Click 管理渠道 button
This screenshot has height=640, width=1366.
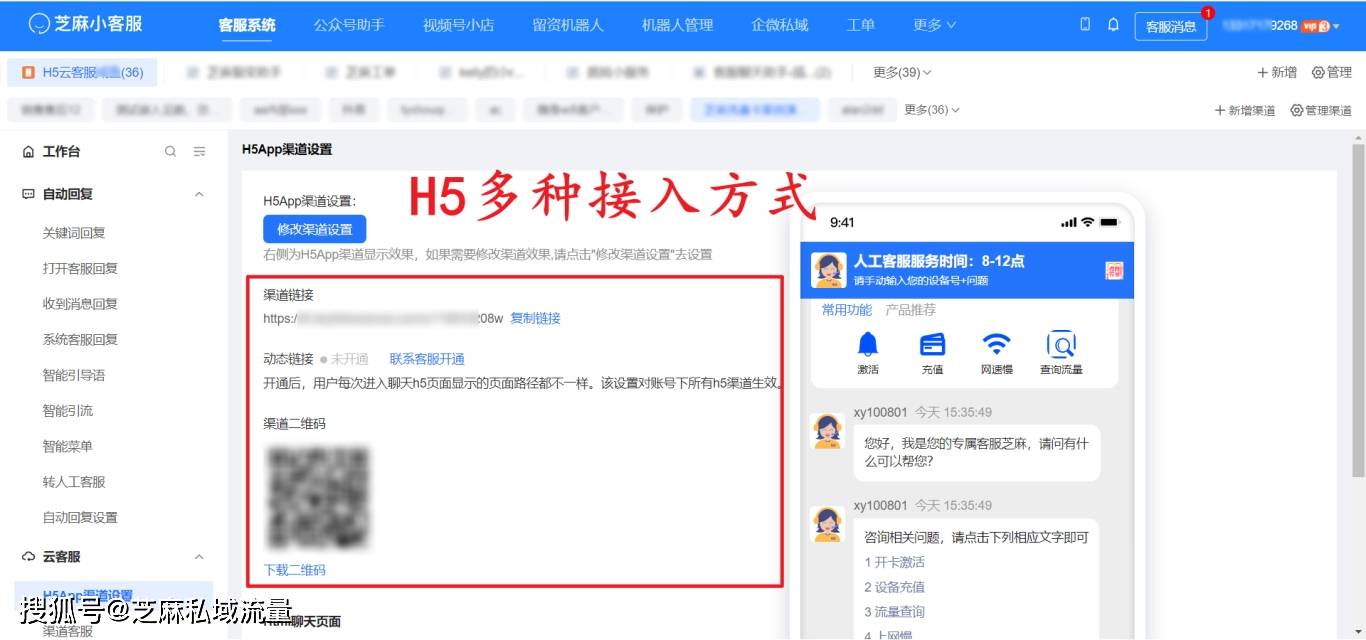1321,110
